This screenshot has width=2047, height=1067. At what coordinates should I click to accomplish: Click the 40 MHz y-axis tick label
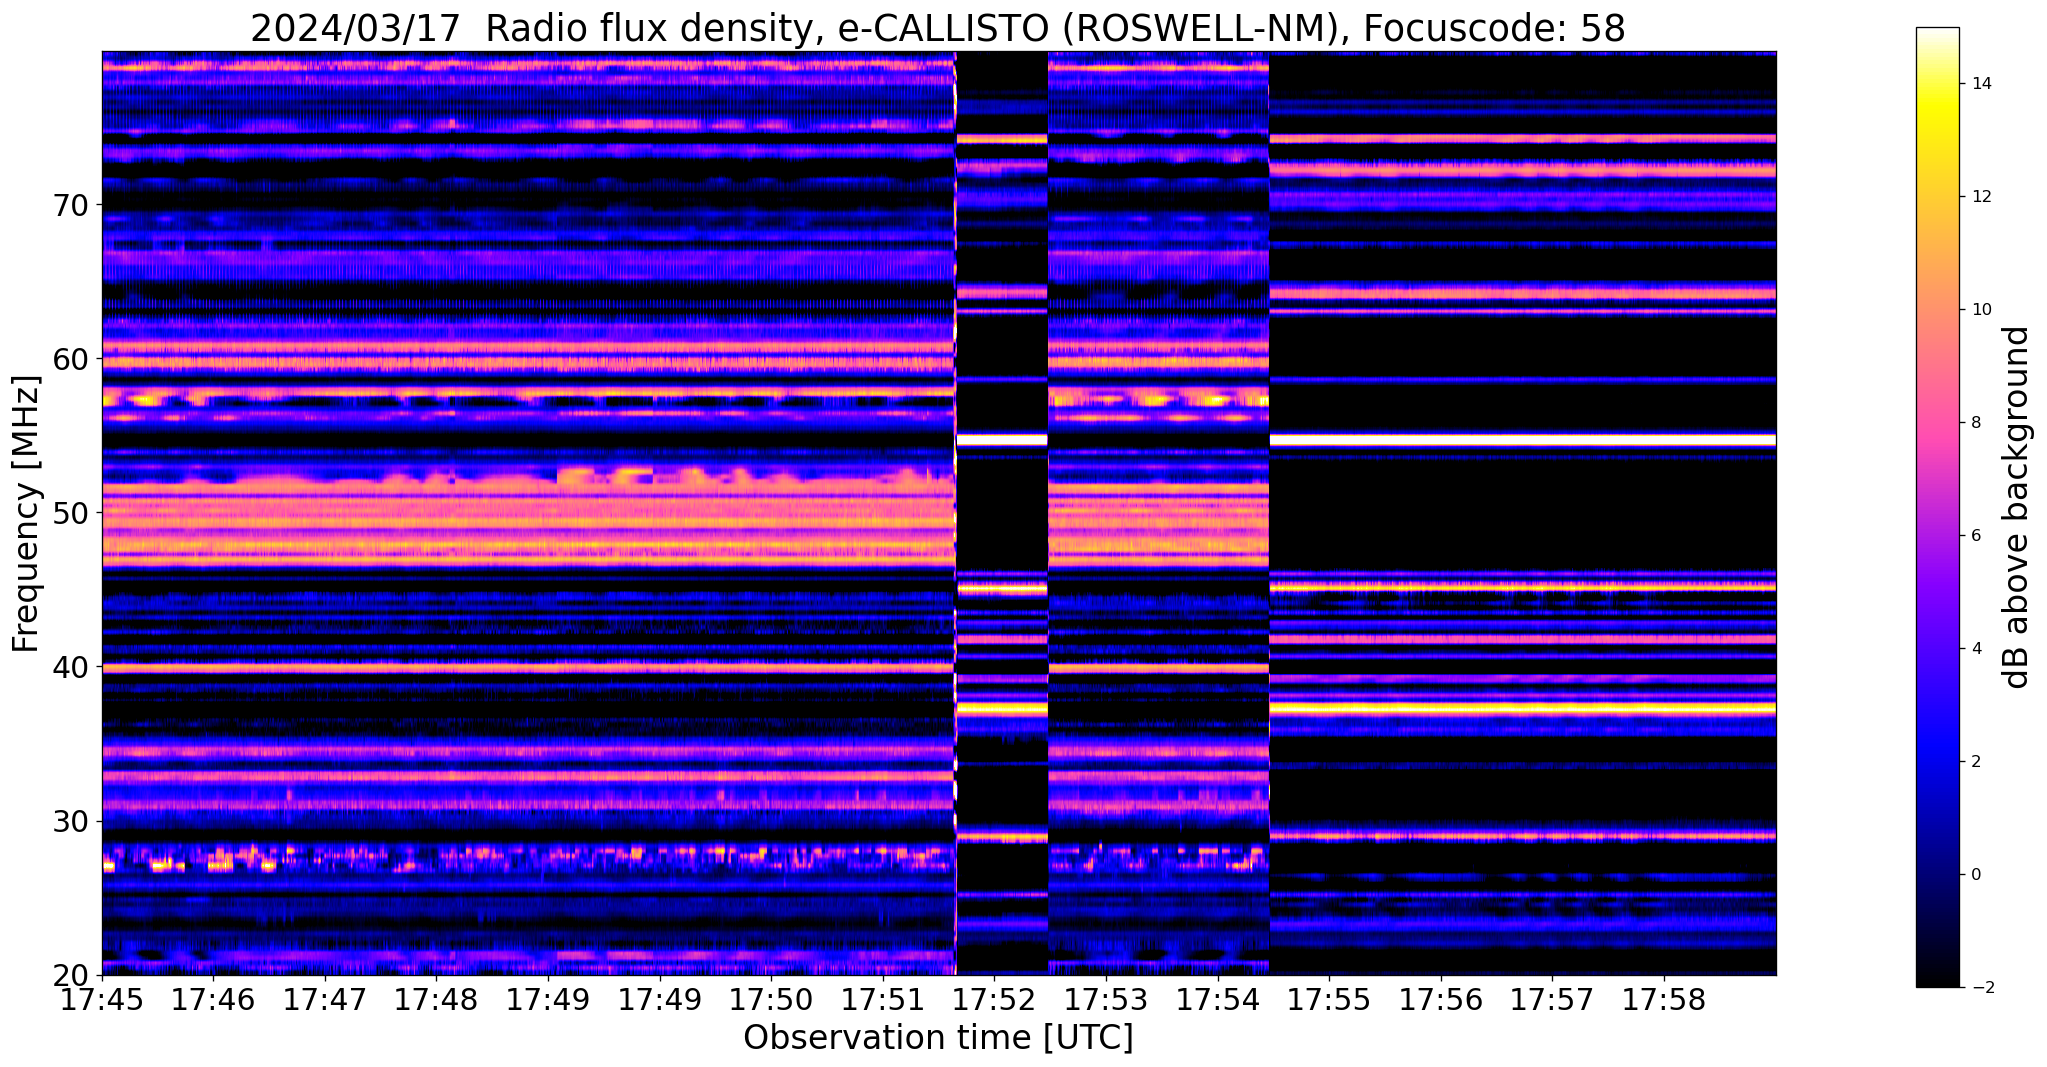pos(73,667)
